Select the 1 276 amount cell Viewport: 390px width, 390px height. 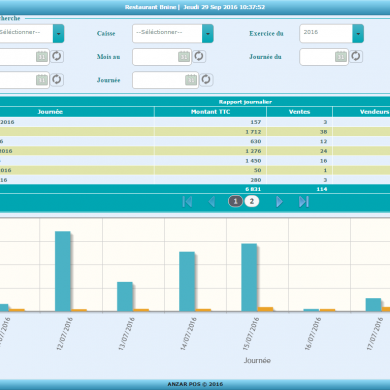(x=210, y=151)
